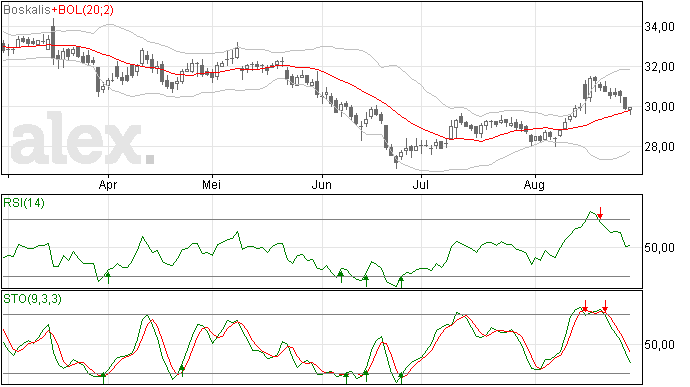Click the 32,00 price axis label
690x387 pixels.
[x=659, y=67]
